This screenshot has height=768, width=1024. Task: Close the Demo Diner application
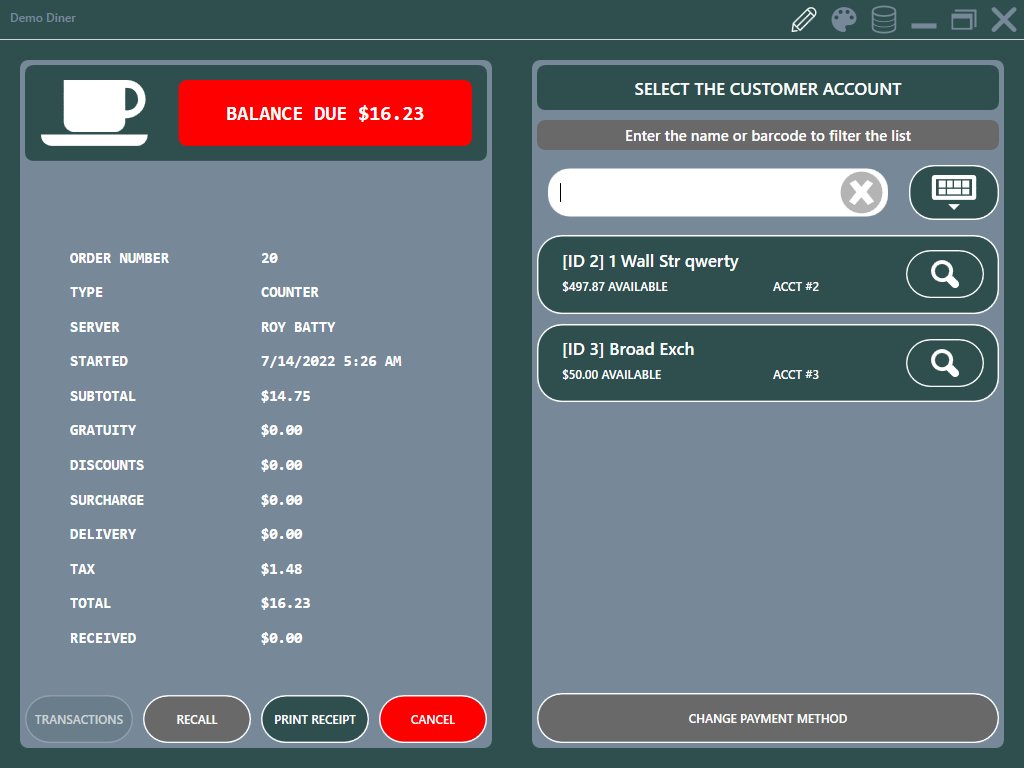(x=1003, y=20)
